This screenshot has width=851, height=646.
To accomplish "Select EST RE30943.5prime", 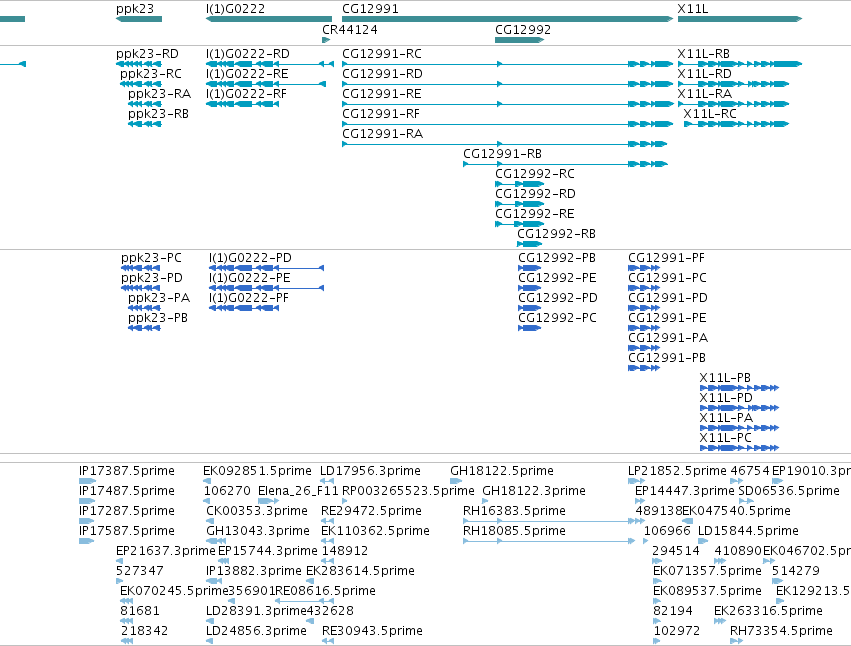I will click(327, 642).
